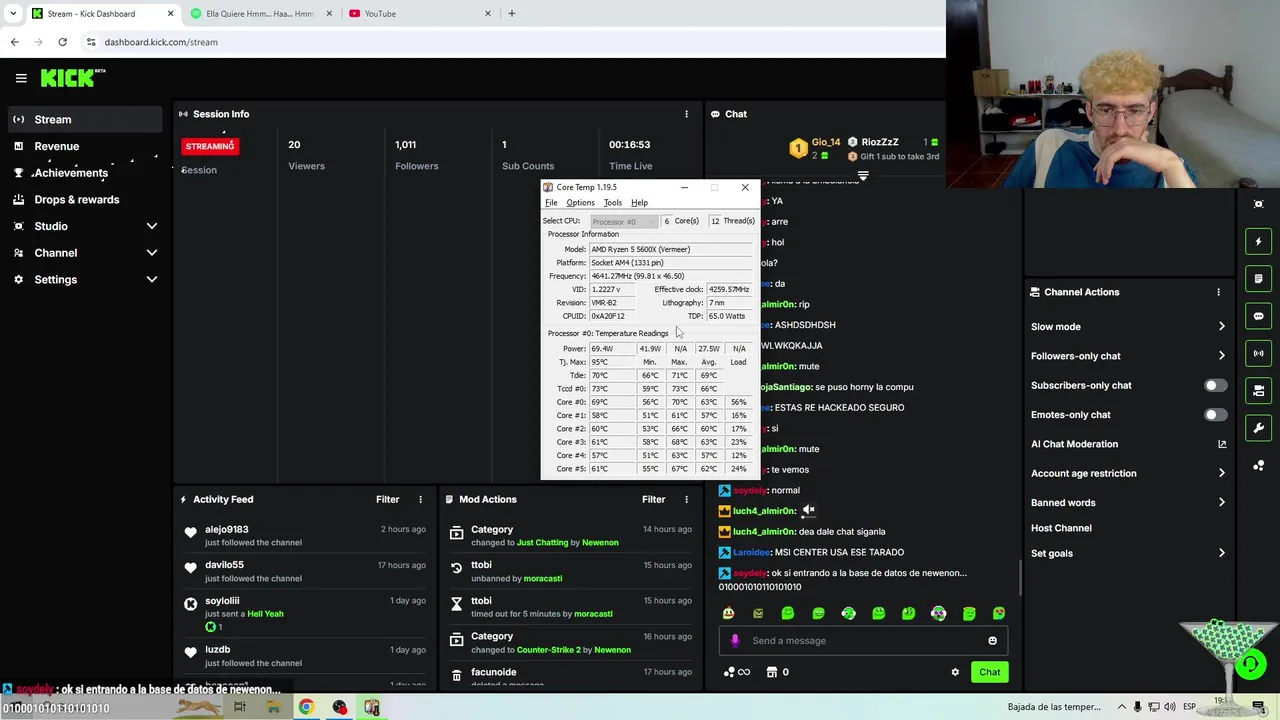Screen dimensions: 1280x720
Task: Click the camera panel icon in right rail
Action: (x=1258, y=391)
